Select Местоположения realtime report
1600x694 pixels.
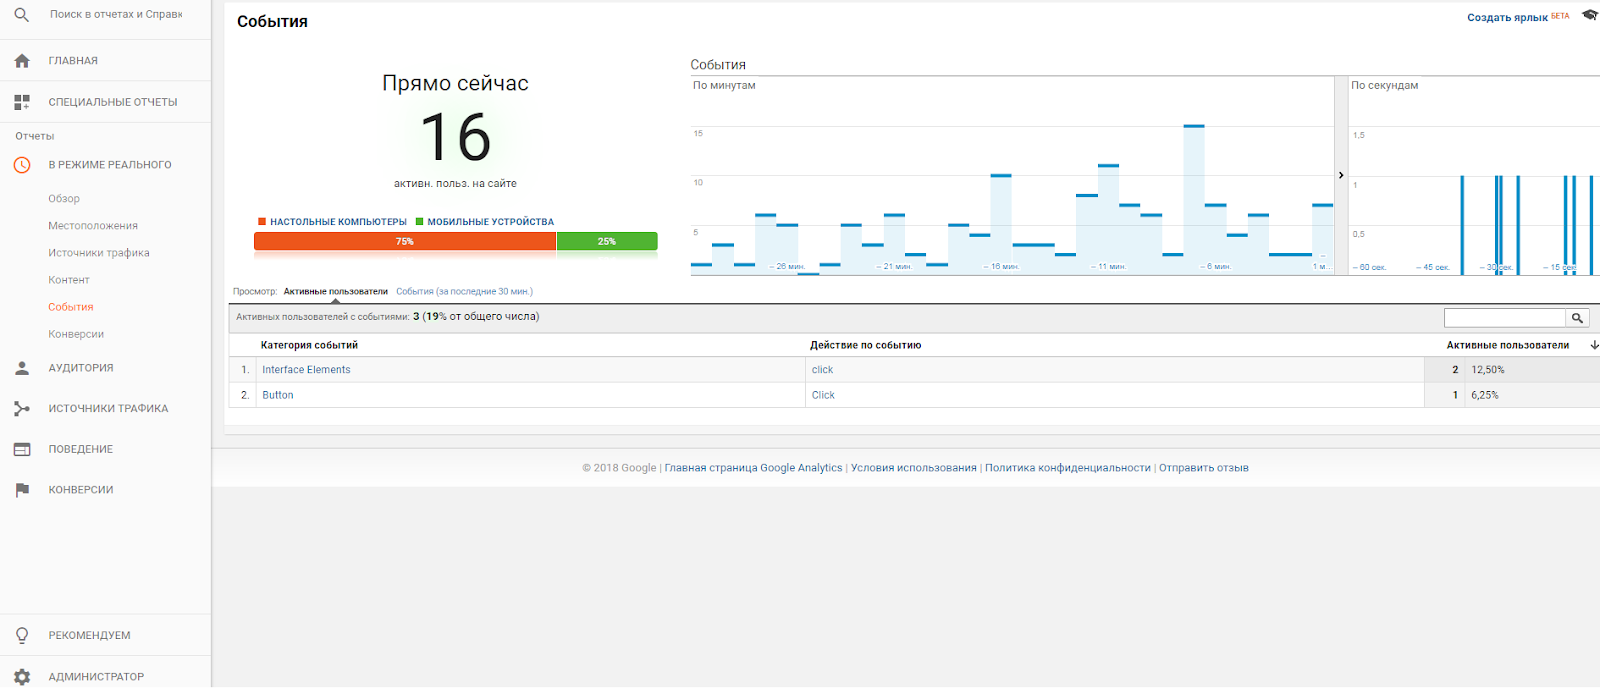[93, 226]
